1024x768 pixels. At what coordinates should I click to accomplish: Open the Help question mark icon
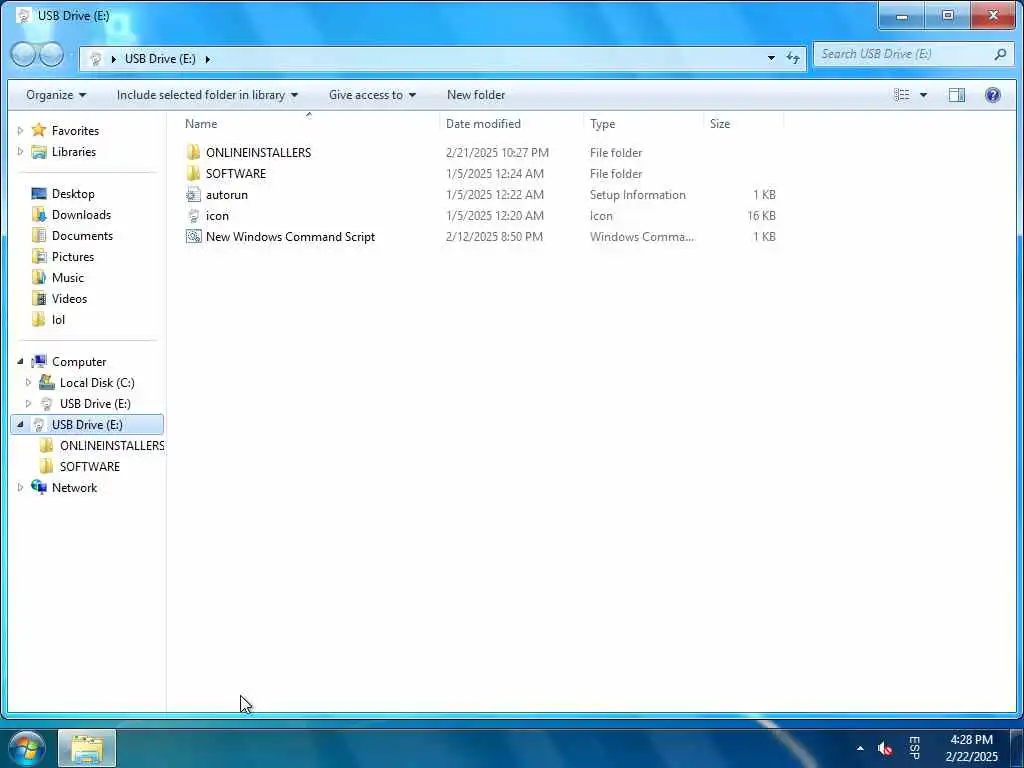point(993,95)
